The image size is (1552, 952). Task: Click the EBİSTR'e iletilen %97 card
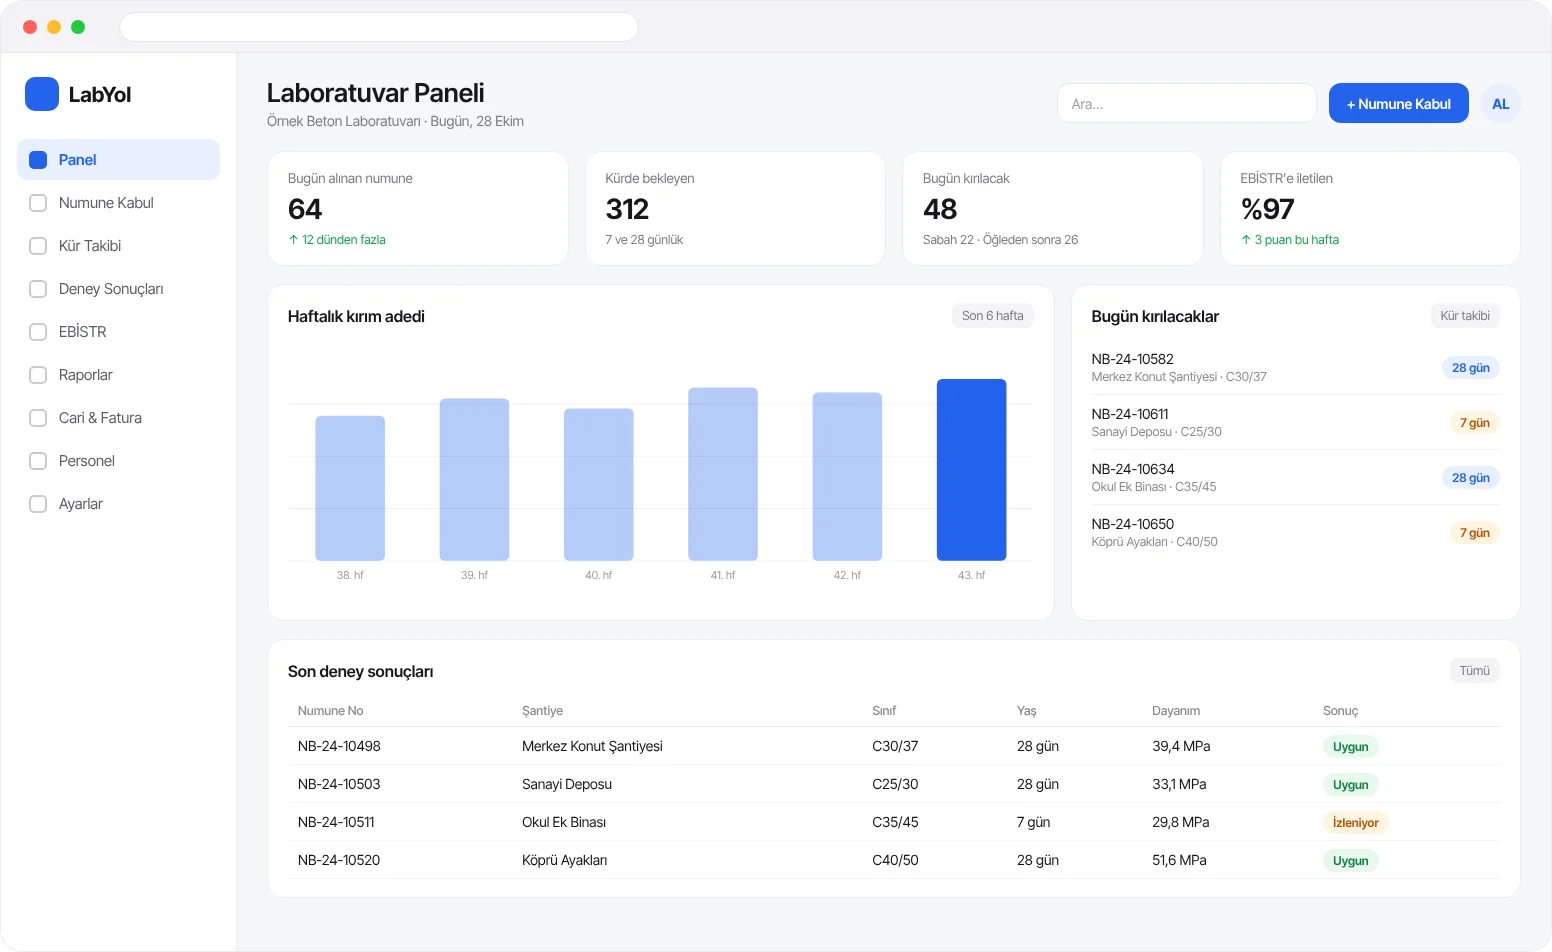(1370, 208)
